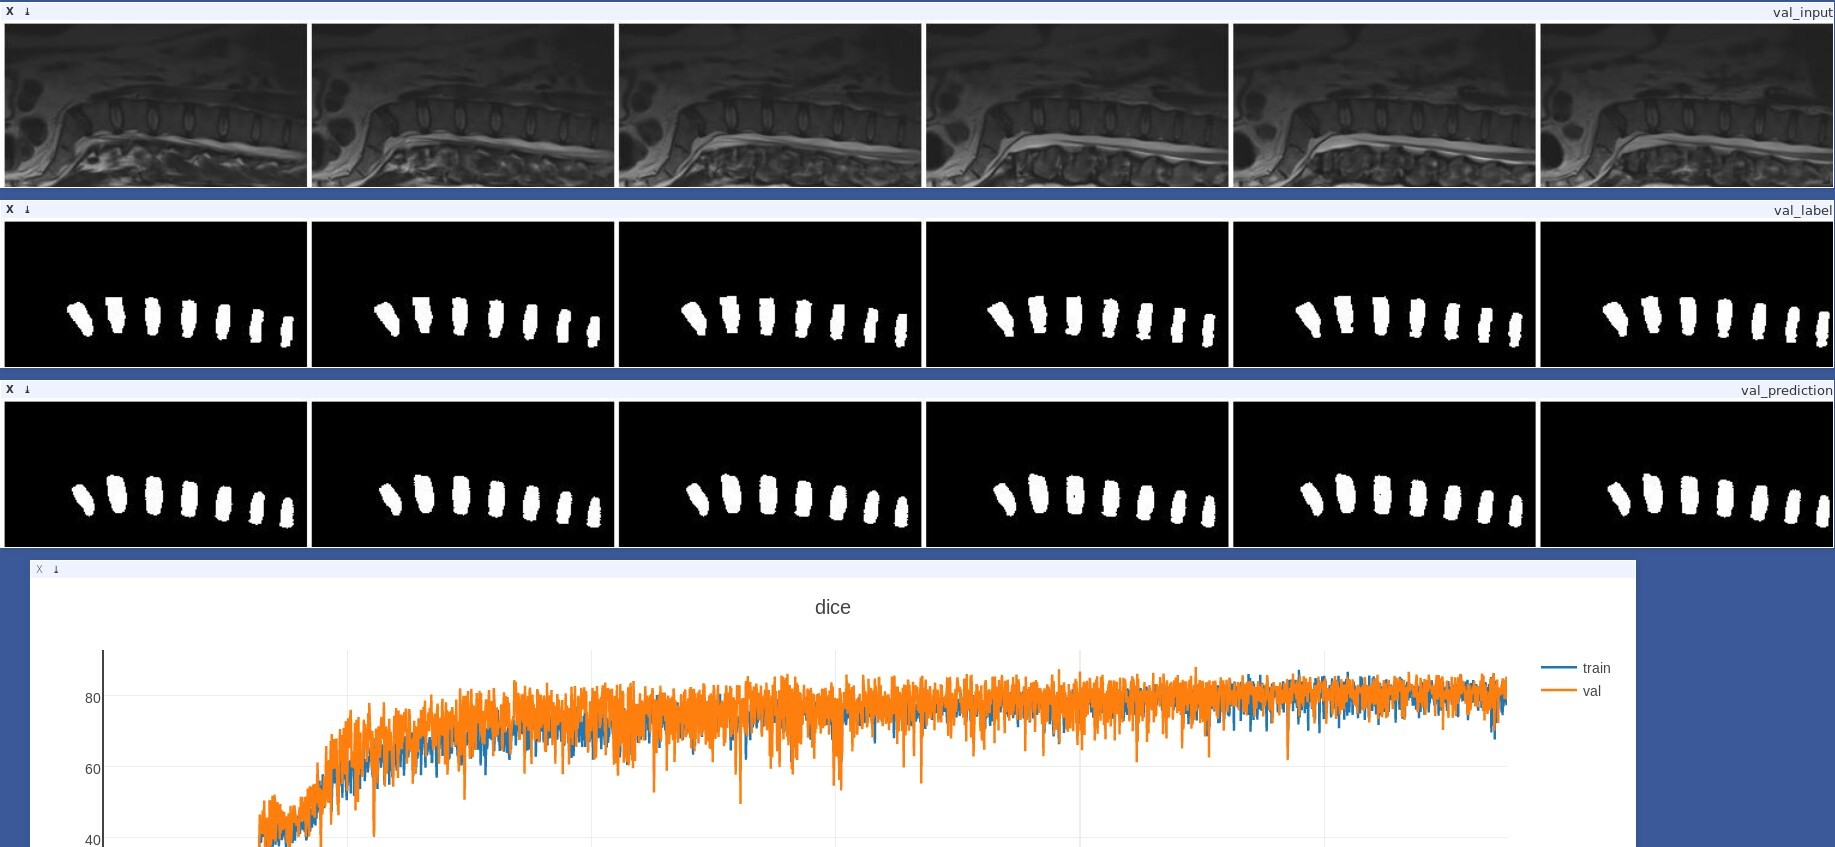
Task: Select the first MRI slice in val_input
Action: [x=156, y=105]
